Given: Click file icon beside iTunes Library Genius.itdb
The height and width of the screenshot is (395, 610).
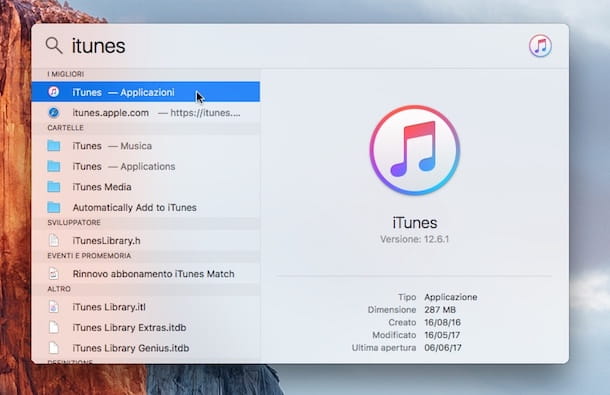Looking at the screenshot, I should 54,348.
